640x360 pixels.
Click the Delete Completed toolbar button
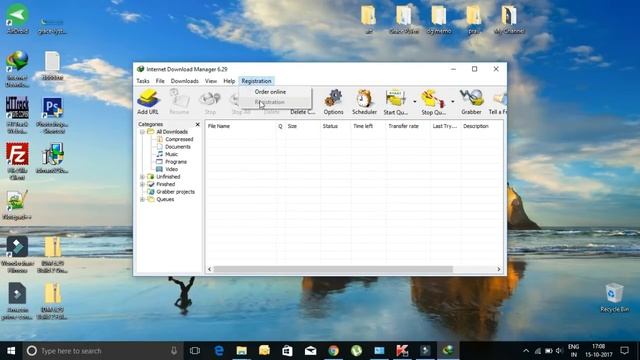[302, 111]
